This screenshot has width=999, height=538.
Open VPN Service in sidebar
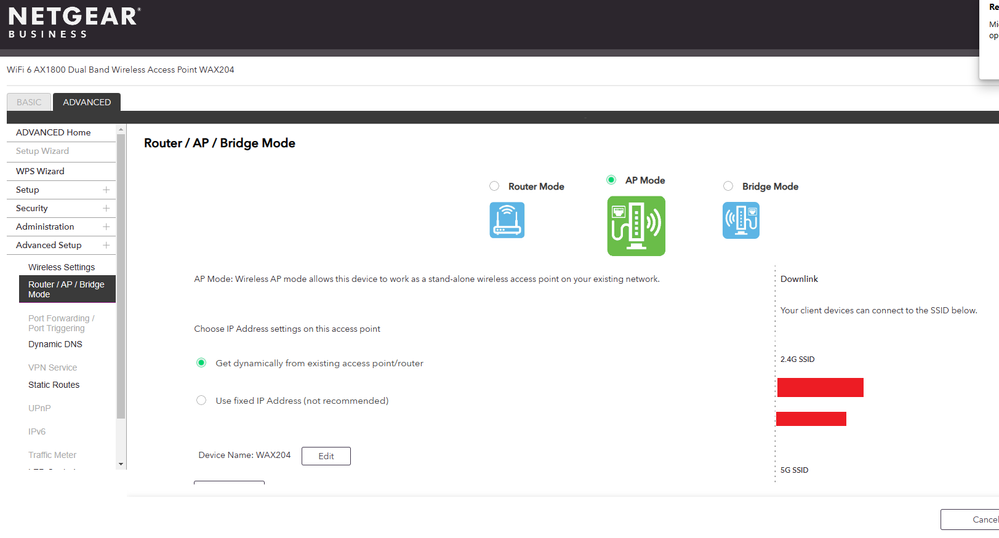point(52,368)
